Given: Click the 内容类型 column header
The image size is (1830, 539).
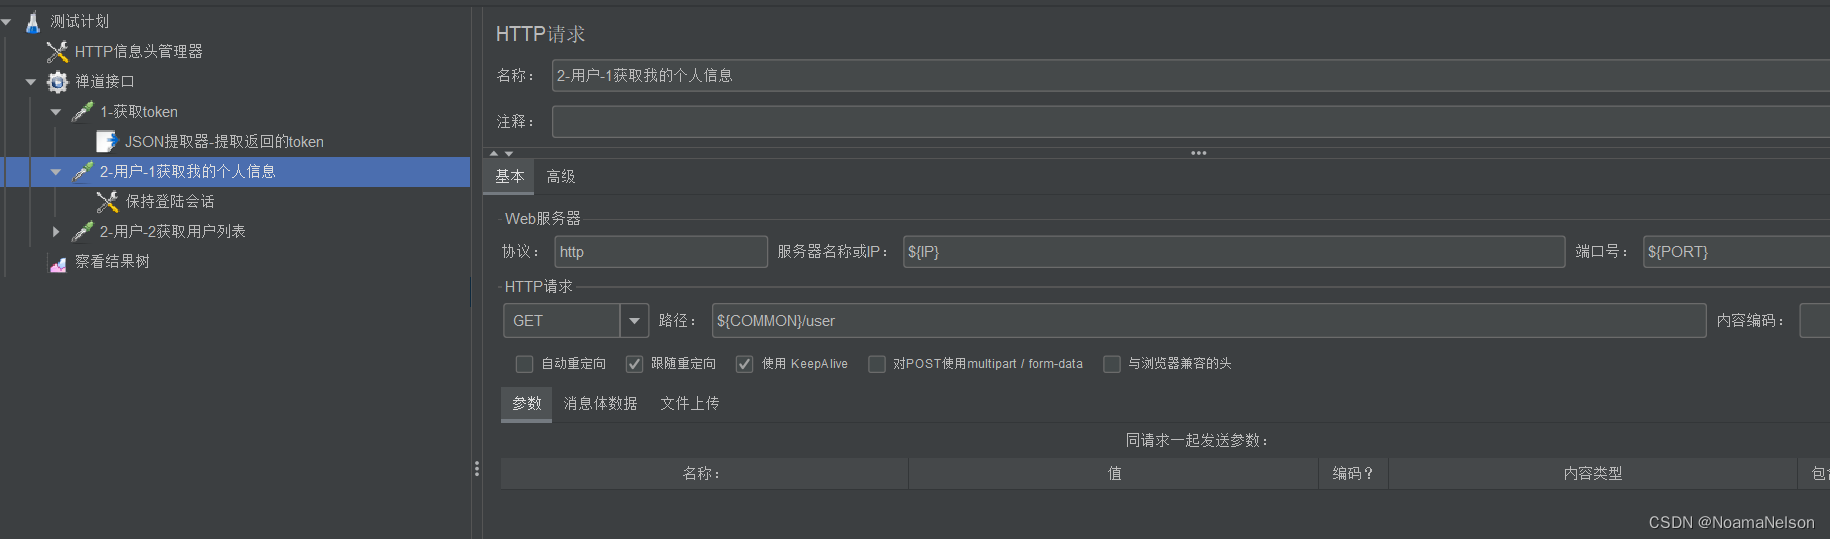Looking at the screenshot, I should [1593, 474].
